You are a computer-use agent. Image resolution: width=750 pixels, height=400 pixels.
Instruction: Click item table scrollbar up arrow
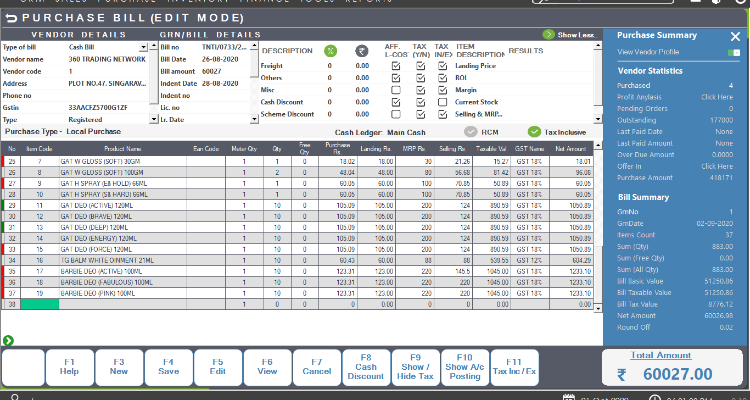click(598, 145)
